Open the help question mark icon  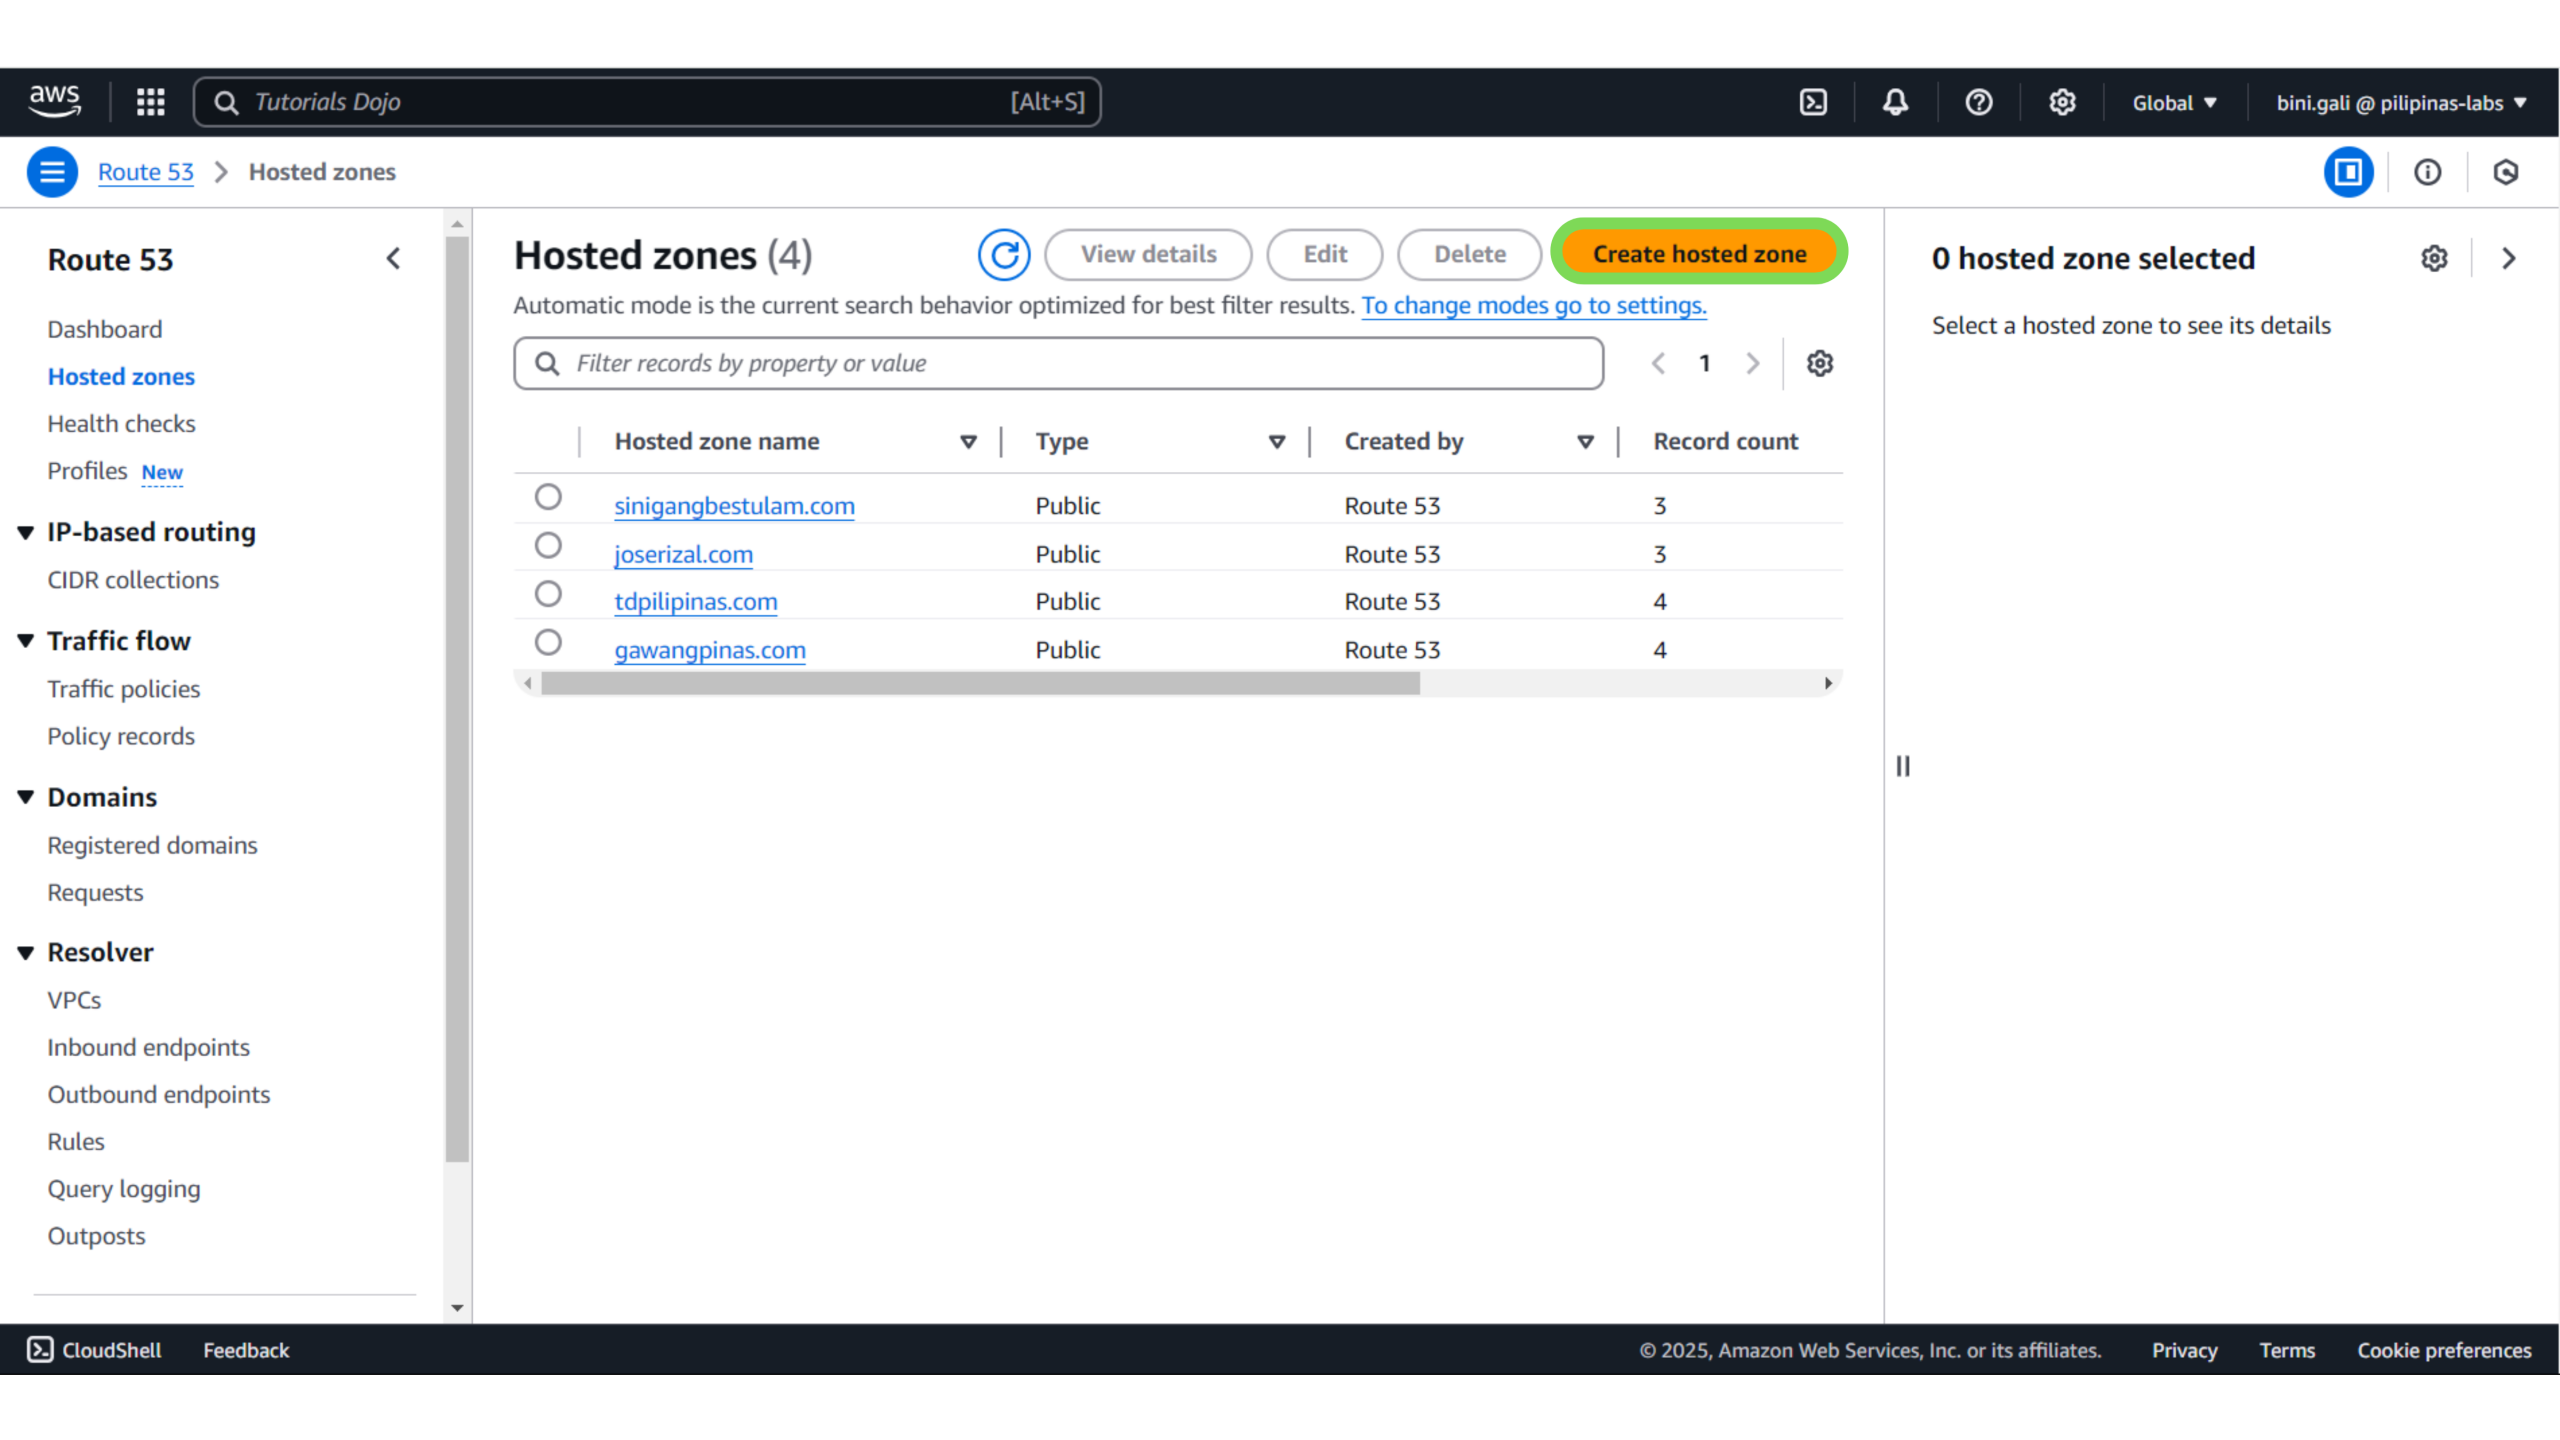pyautogui.click(x=1978, y=102)
